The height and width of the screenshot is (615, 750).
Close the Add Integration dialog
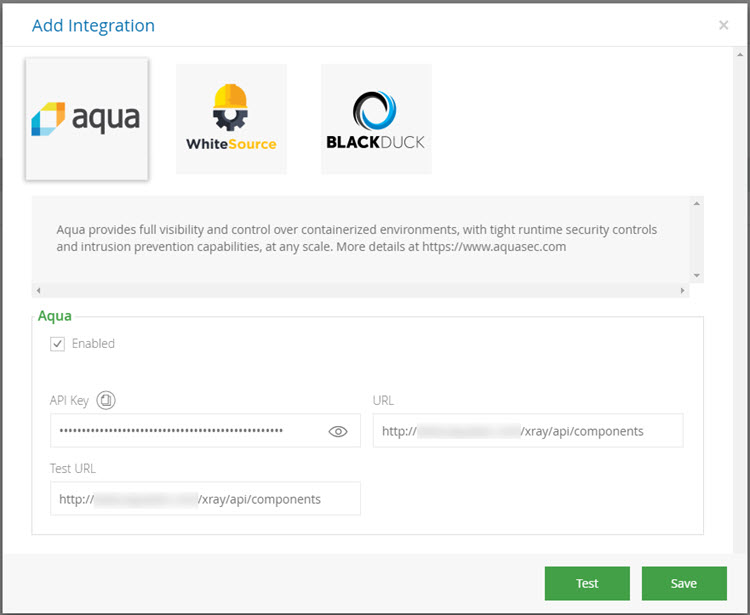(x=723, y=25)
